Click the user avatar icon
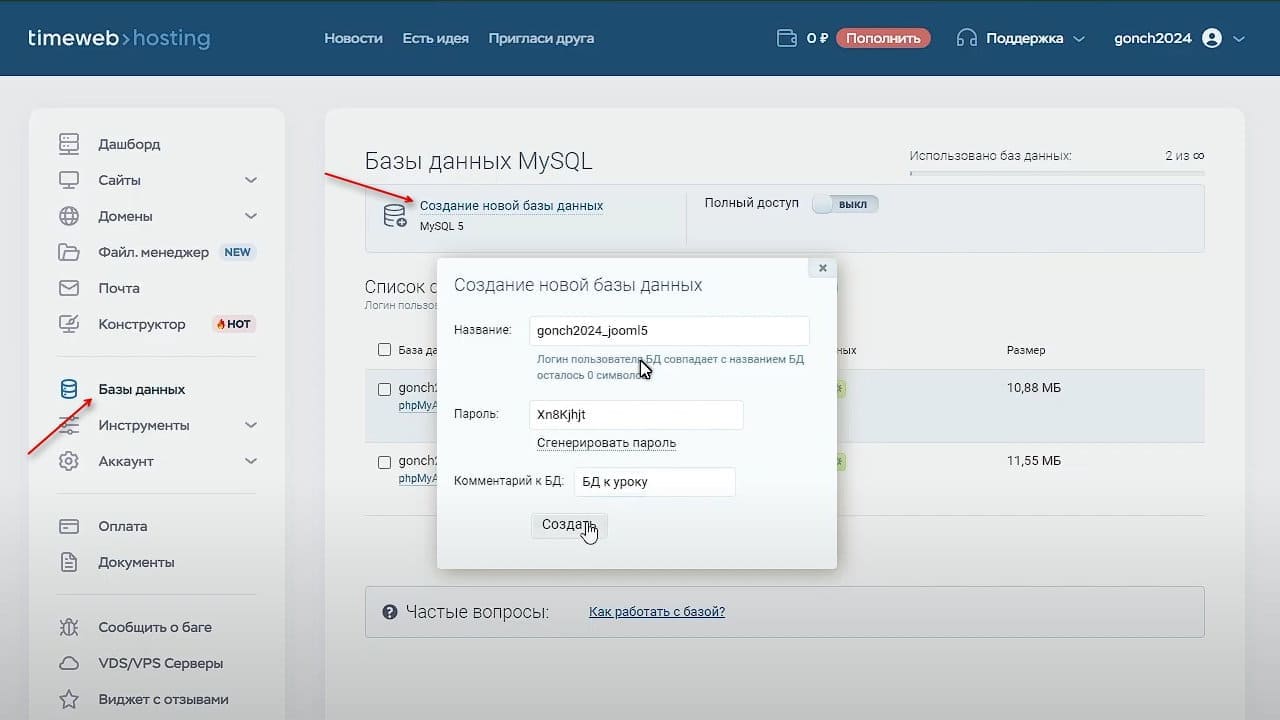This screenshot has width=1280, height=720. [x=1212, y=38]
